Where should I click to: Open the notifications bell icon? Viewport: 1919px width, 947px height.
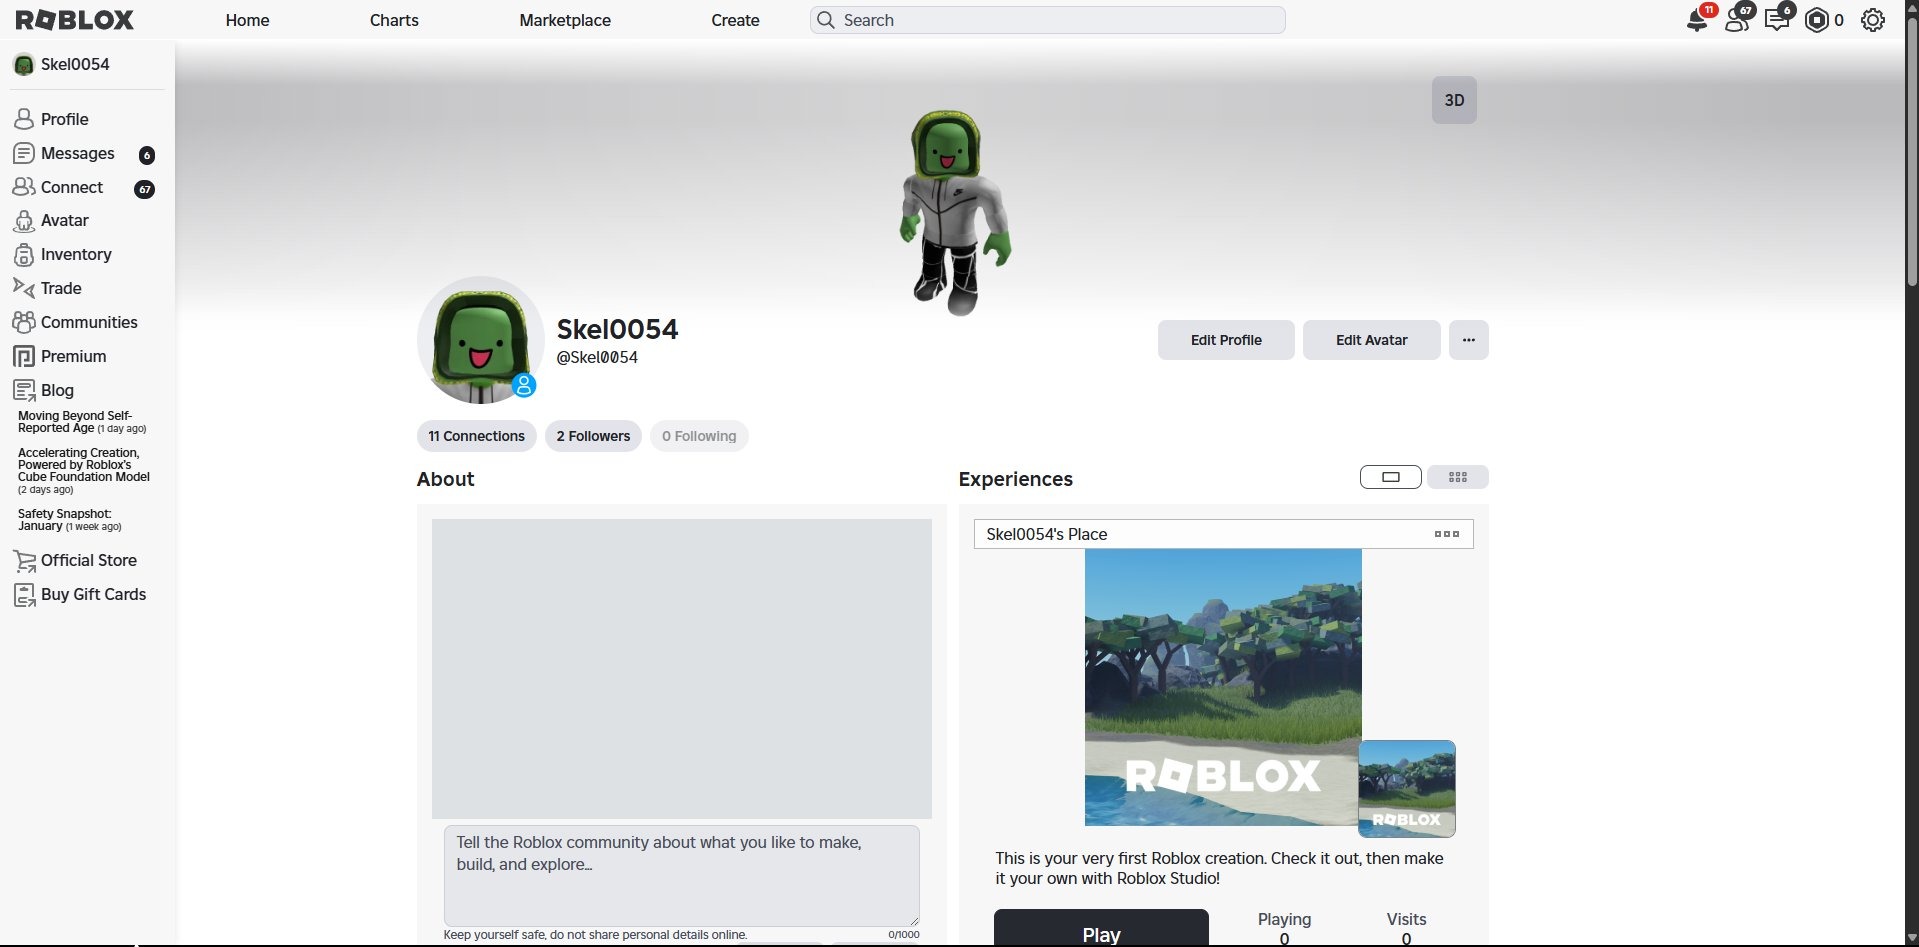pyautogui.click(x=1697, y=20)
